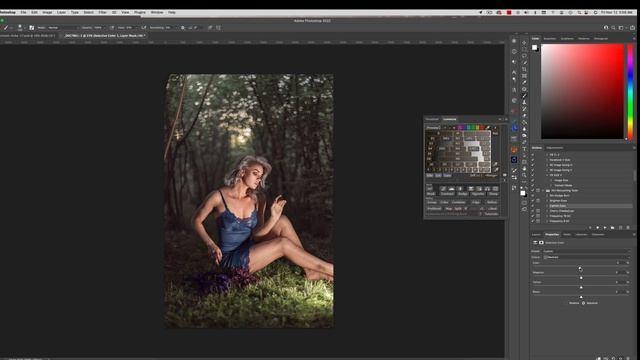Viewport: 640px width, 360px height.
Task: Select the Gradient tool
Action: 524,122
